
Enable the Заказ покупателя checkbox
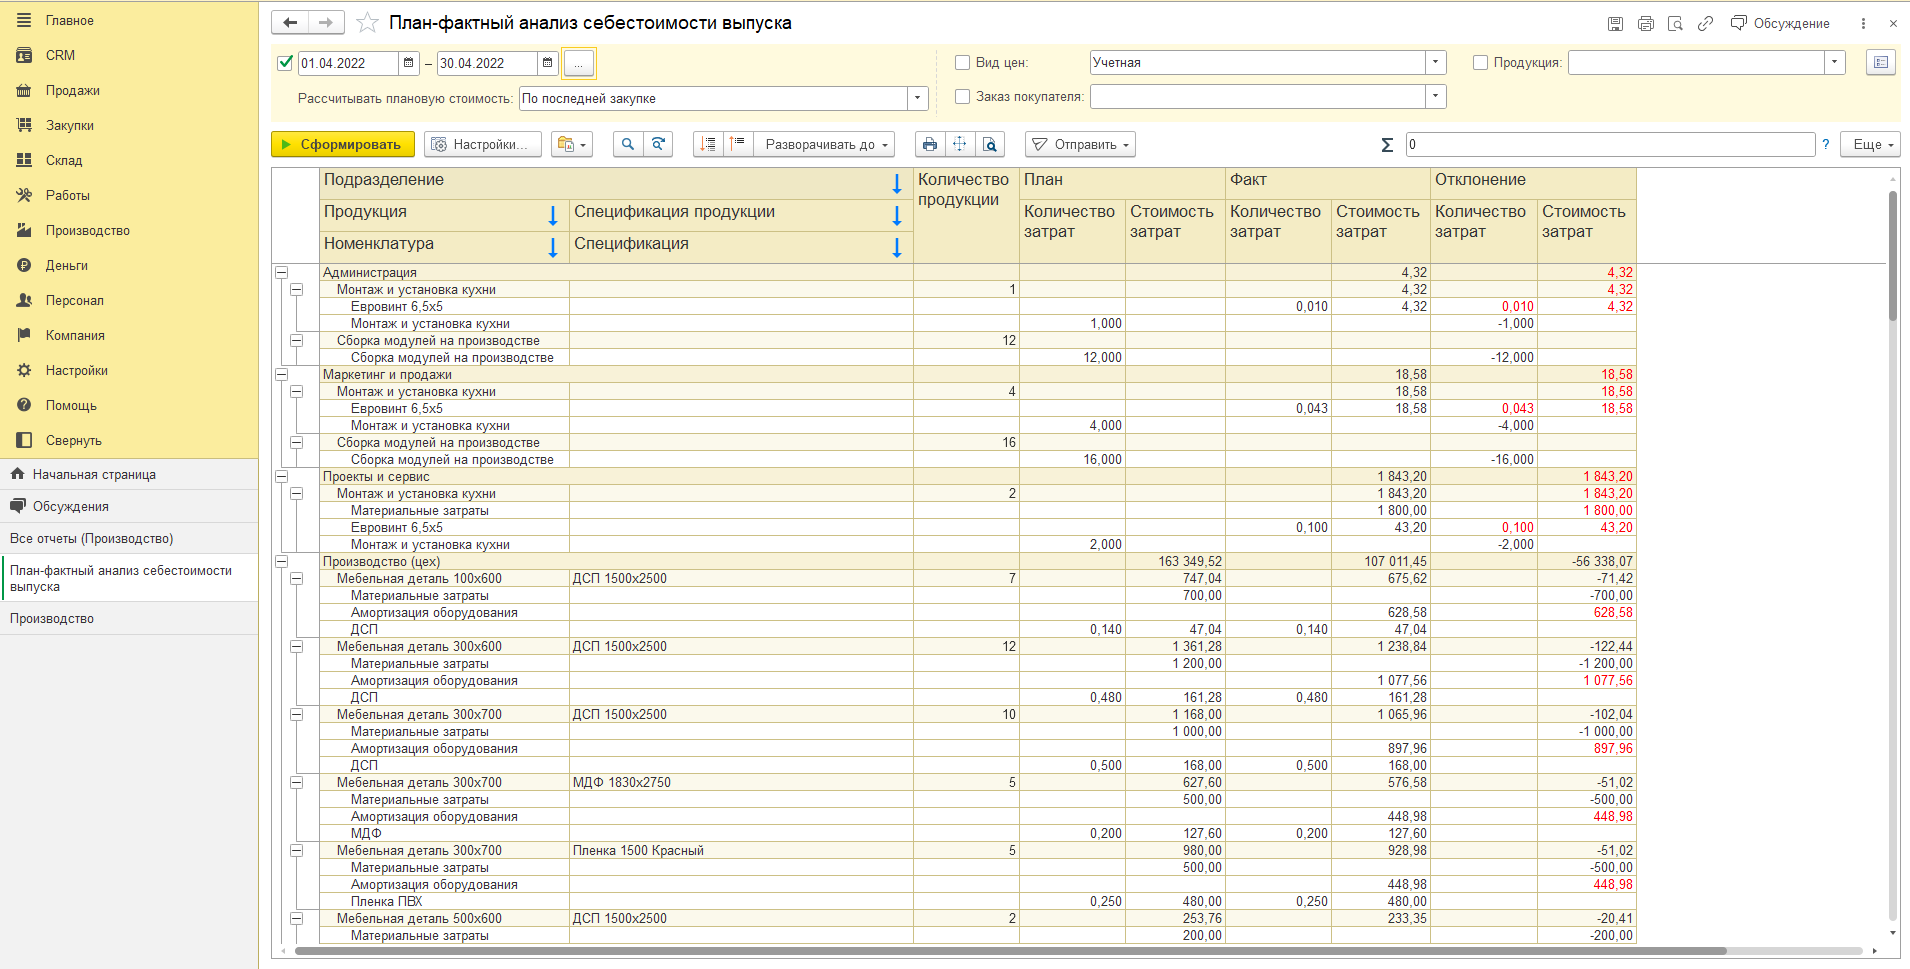(963, 97)
